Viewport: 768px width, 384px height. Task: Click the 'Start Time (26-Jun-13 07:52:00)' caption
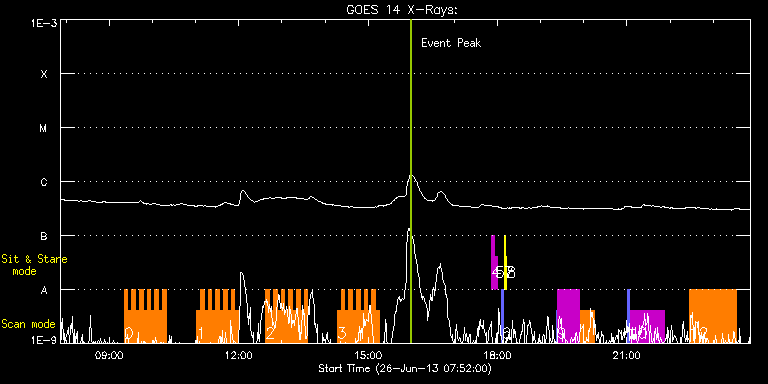(405, 368)
